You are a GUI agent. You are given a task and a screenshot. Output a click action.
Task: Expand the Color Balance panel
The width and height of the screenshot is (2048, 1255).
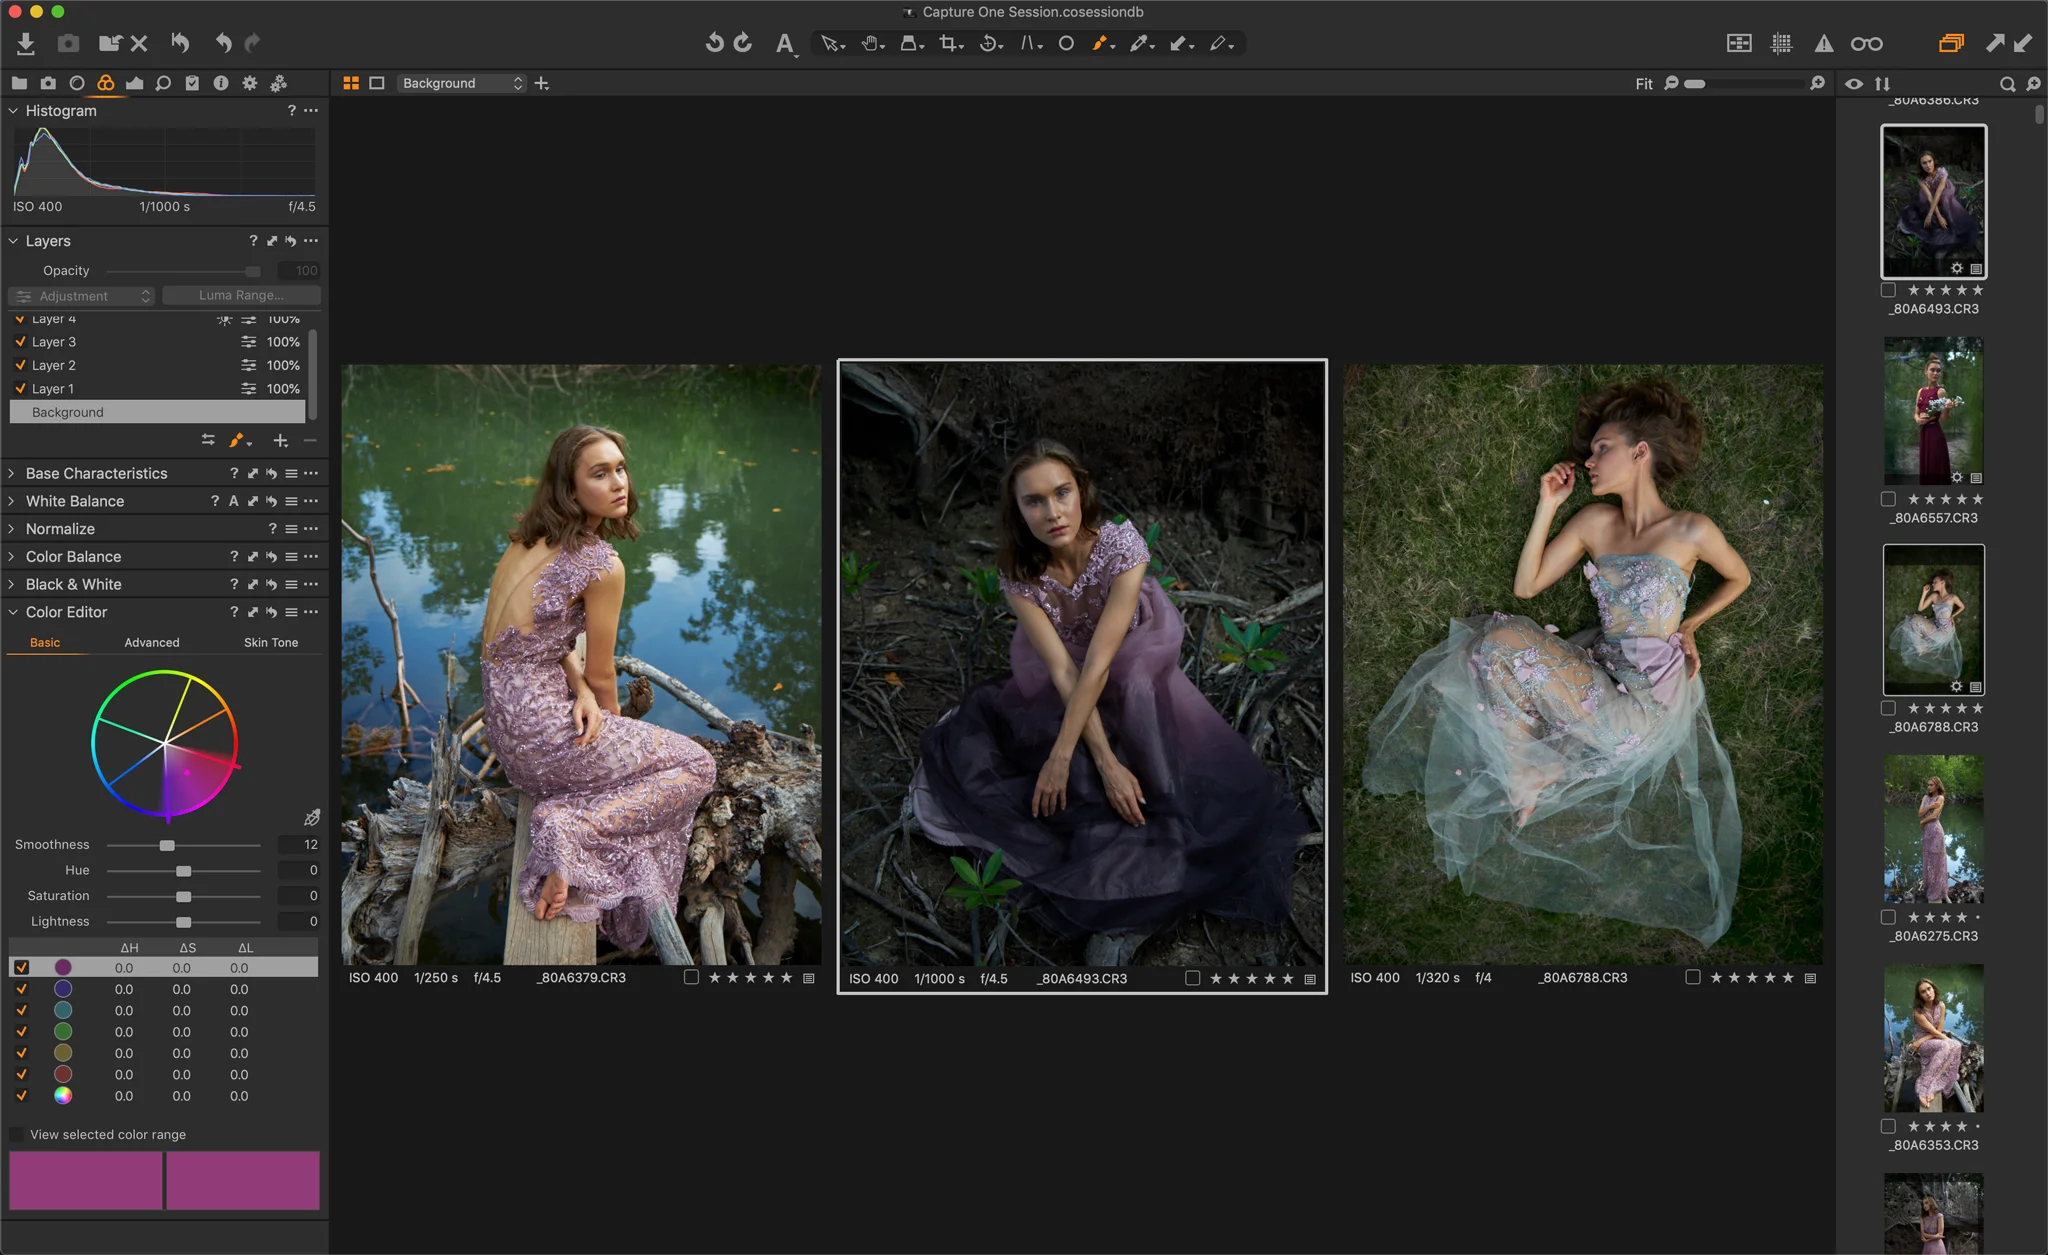(x=13, y=556)
